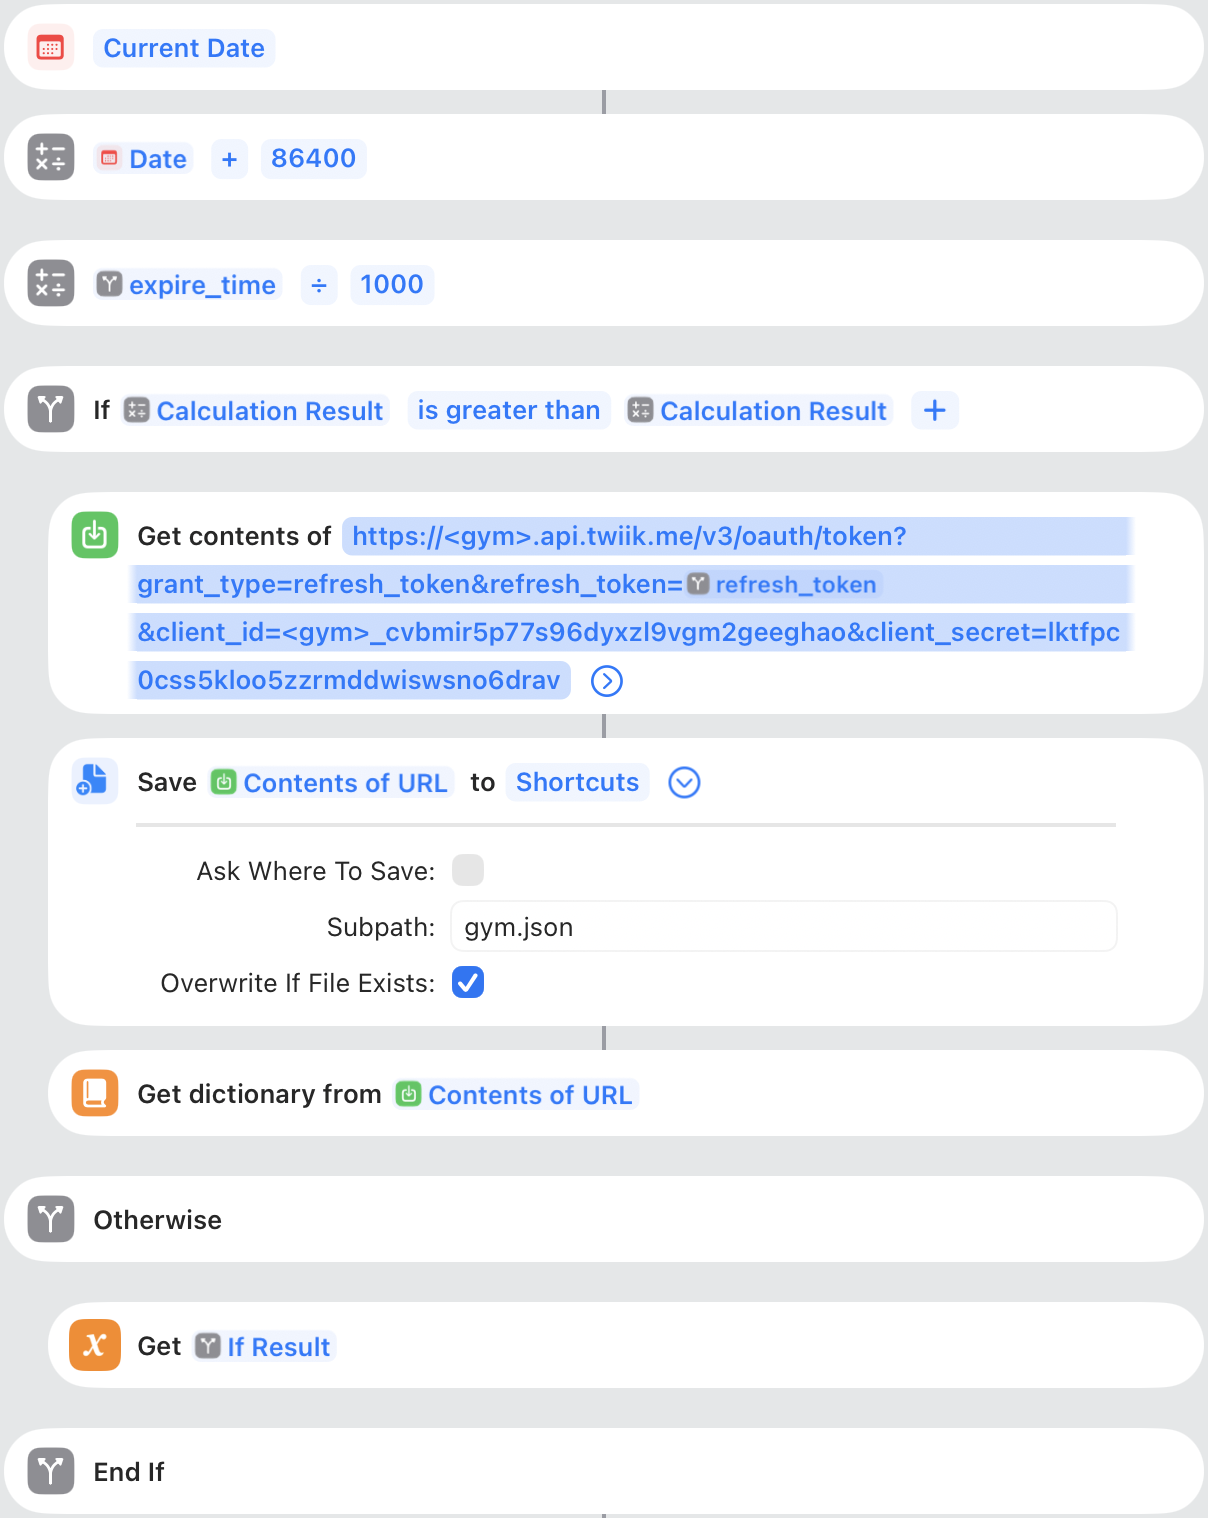Screen dimensions: 1208x1518
Task: Expand the Get Contents of URL options chevron
Action: 606,681
